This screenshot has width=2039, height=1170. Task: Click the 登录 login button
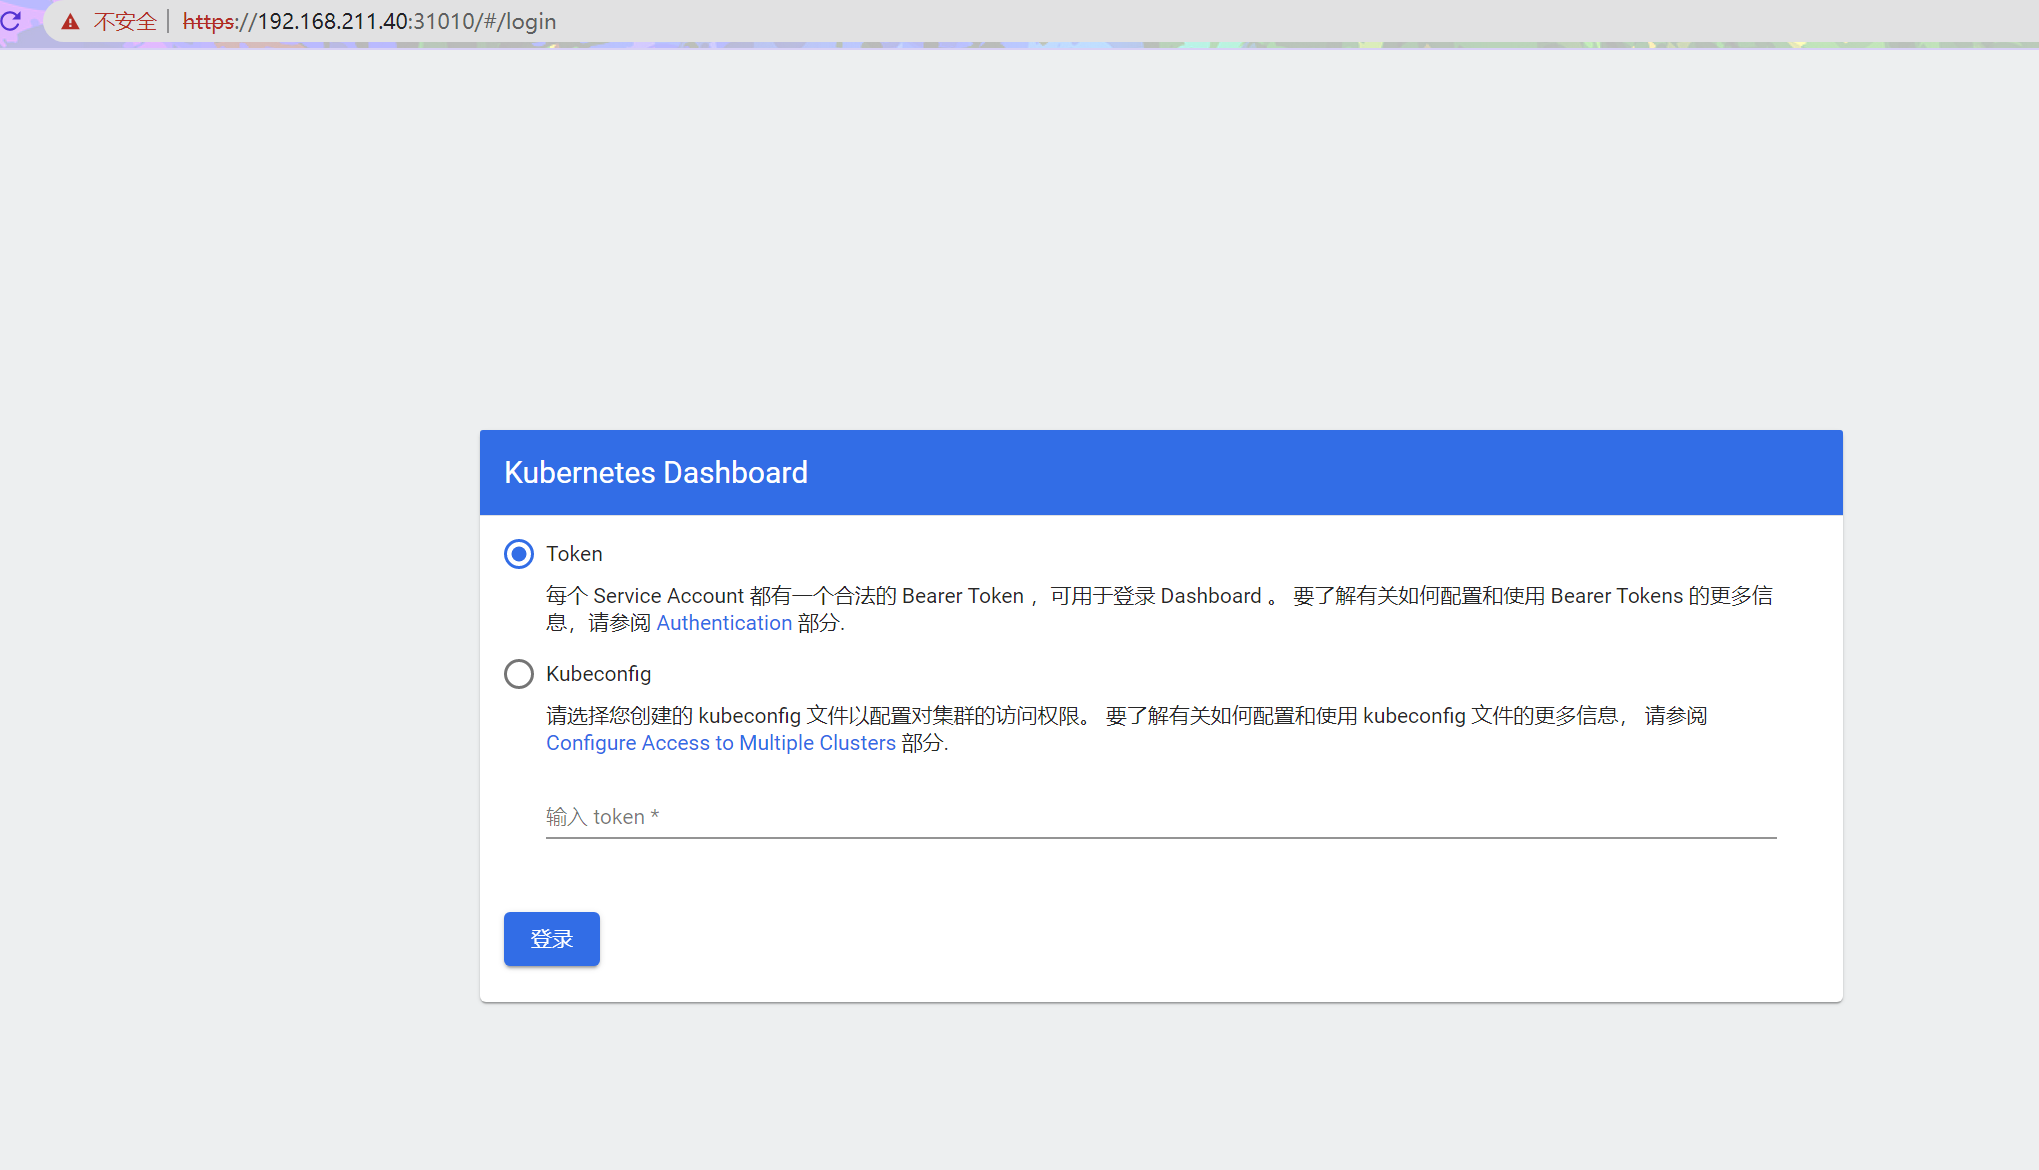tap(552, 939)
